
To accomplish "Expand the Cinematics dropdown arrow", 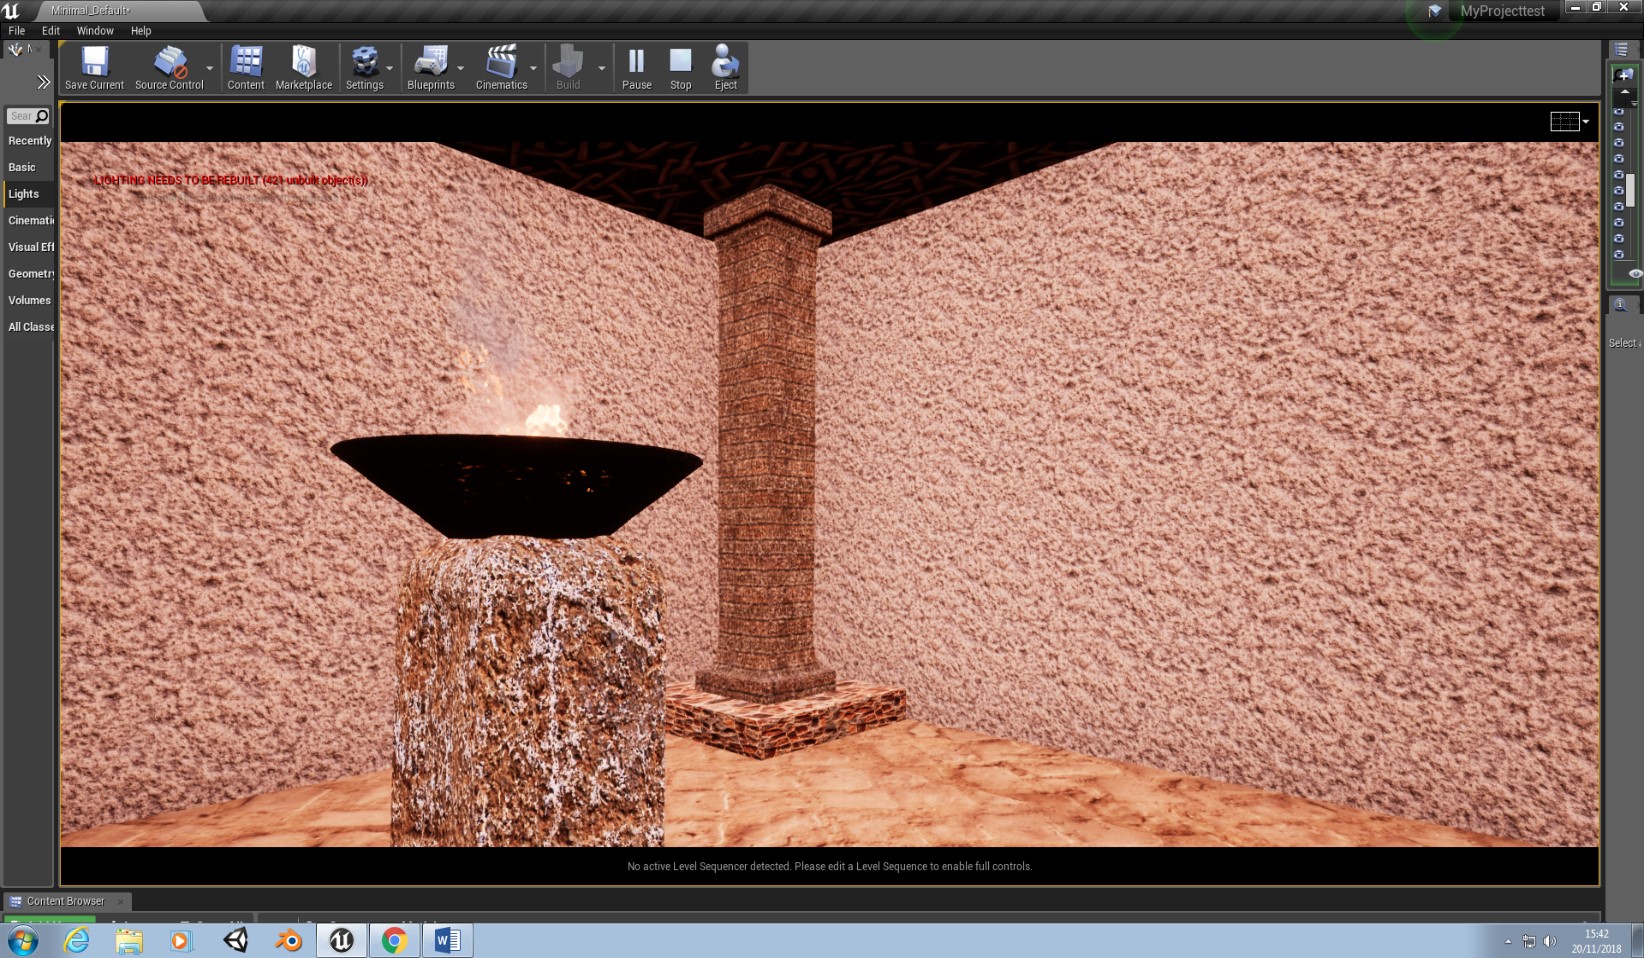I will tap(533, 68).
